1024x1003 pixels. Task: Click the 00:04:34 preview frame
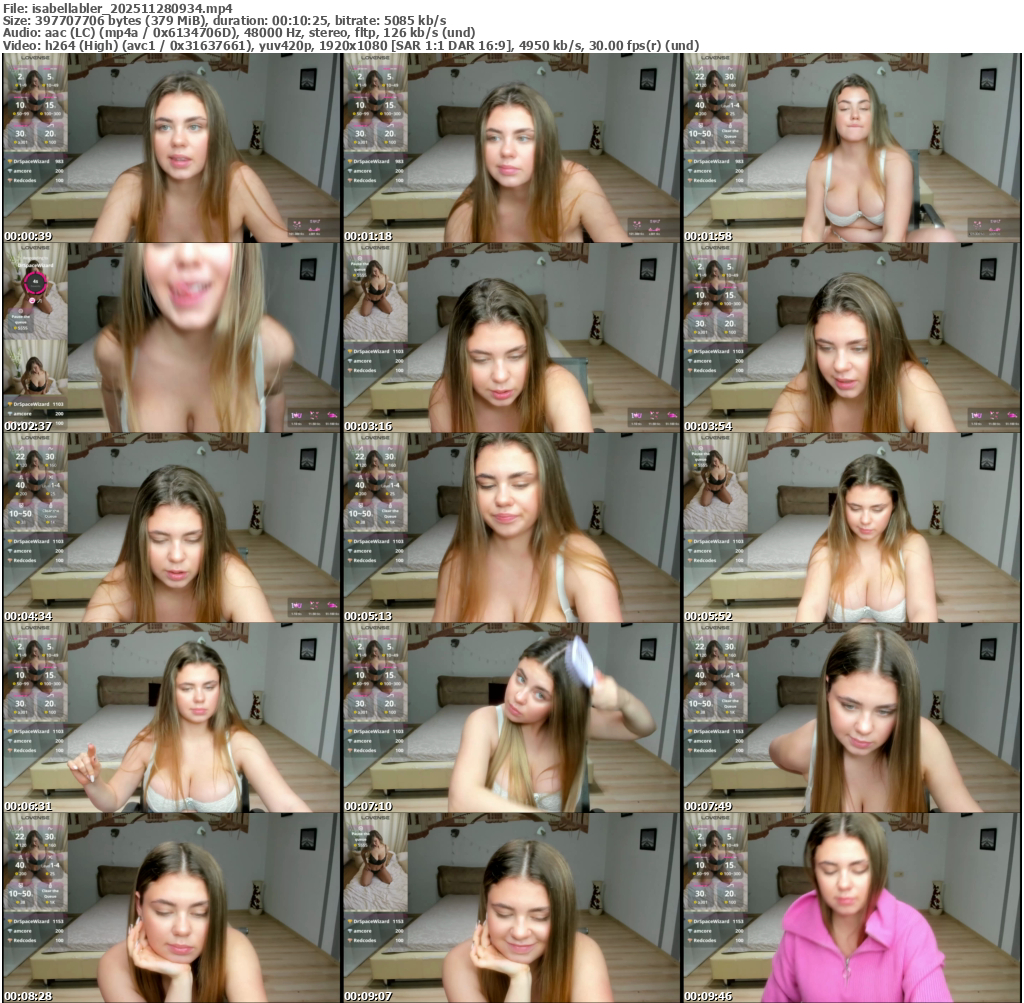coord(172,528)
